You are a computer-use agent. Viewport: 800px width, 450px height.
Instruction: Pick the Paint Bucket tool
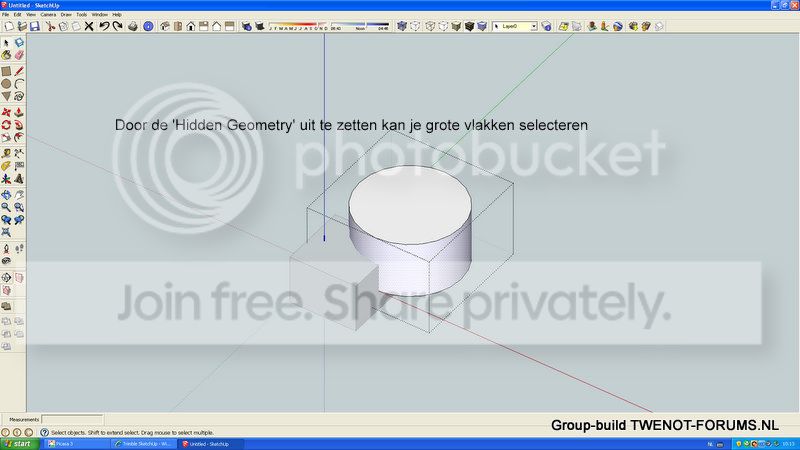6,55
